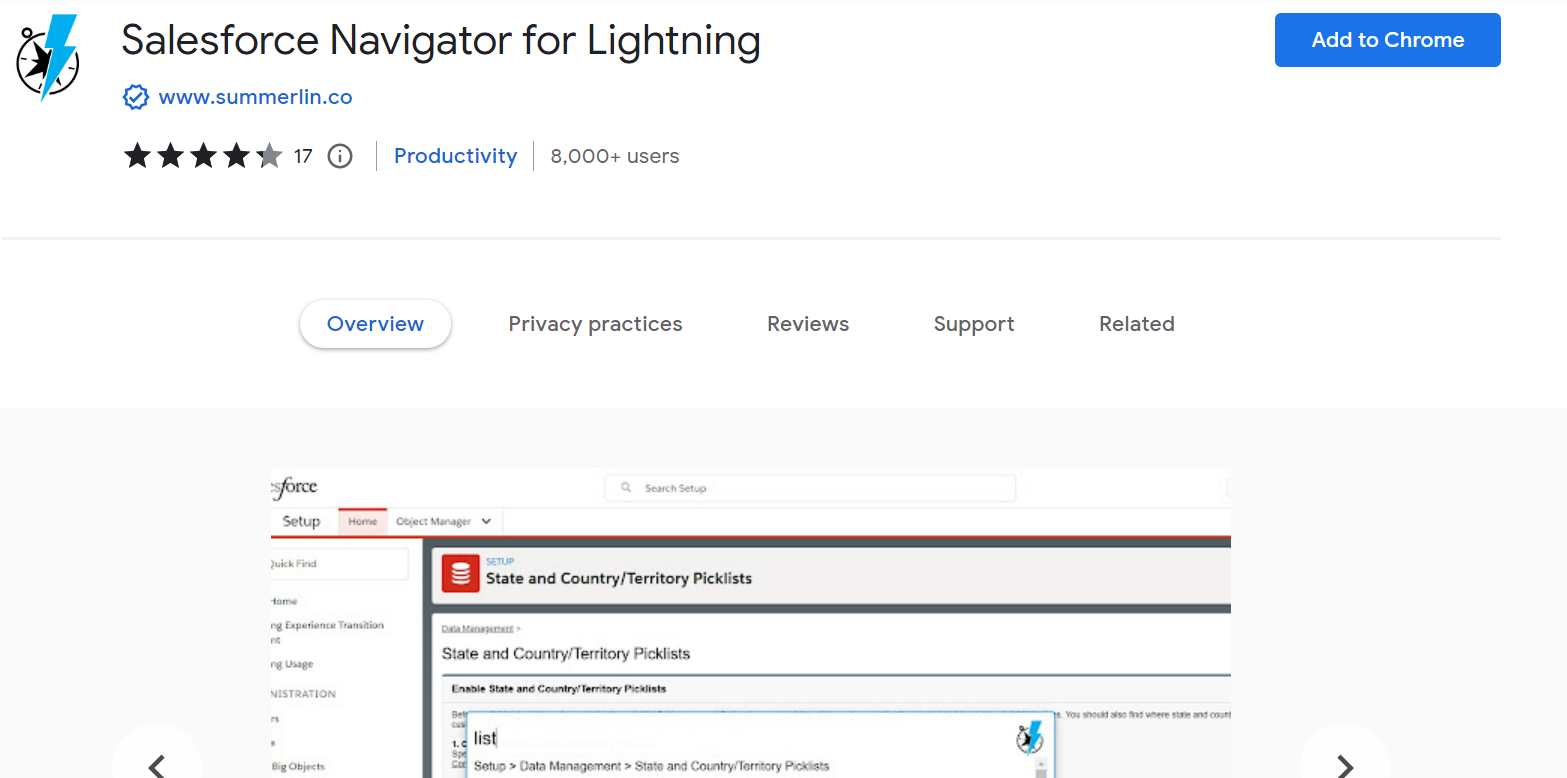Select the Overview tab

click(x=375, y=324)
